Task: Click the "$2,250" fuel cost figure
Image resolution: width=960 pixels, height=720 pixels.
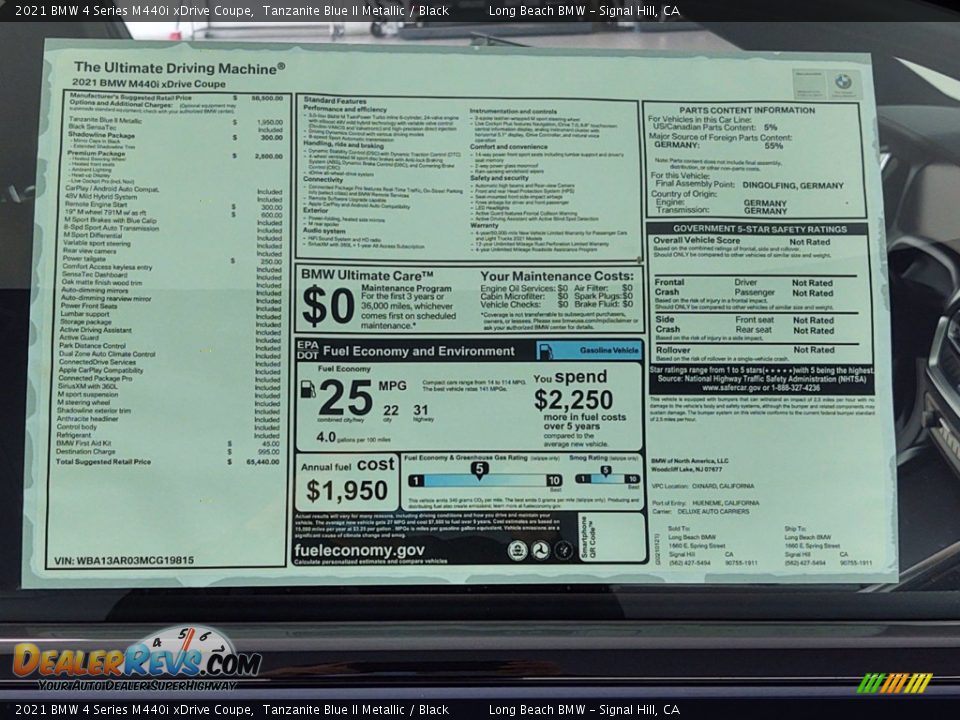Action: [x=573, y=400]
